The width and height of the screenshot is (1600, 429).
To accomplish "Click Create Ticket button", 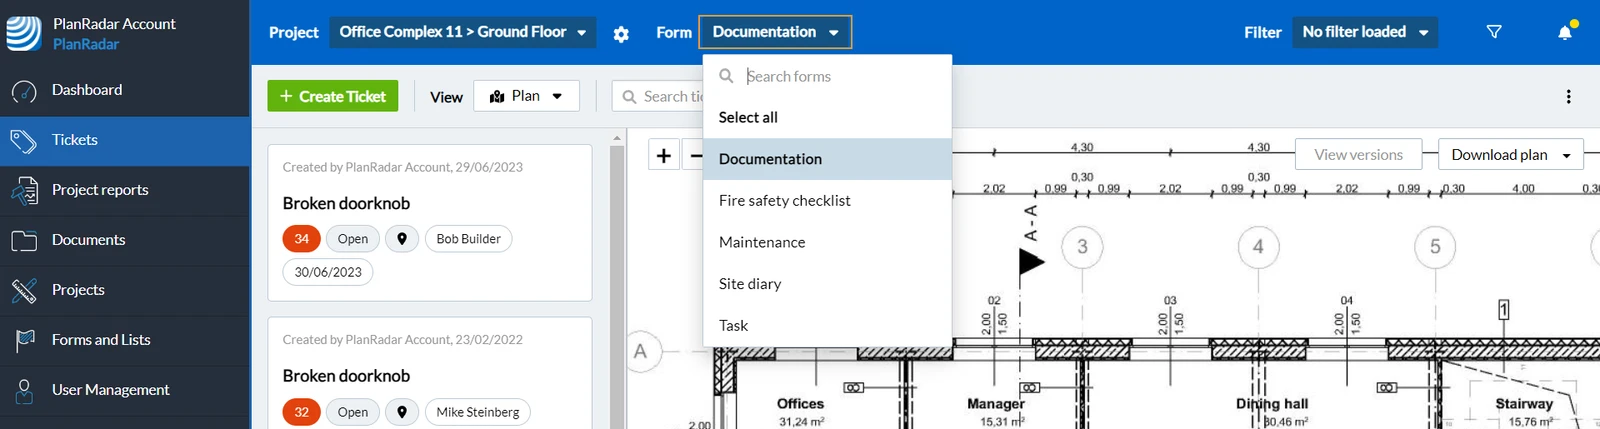I will [333, 96].
